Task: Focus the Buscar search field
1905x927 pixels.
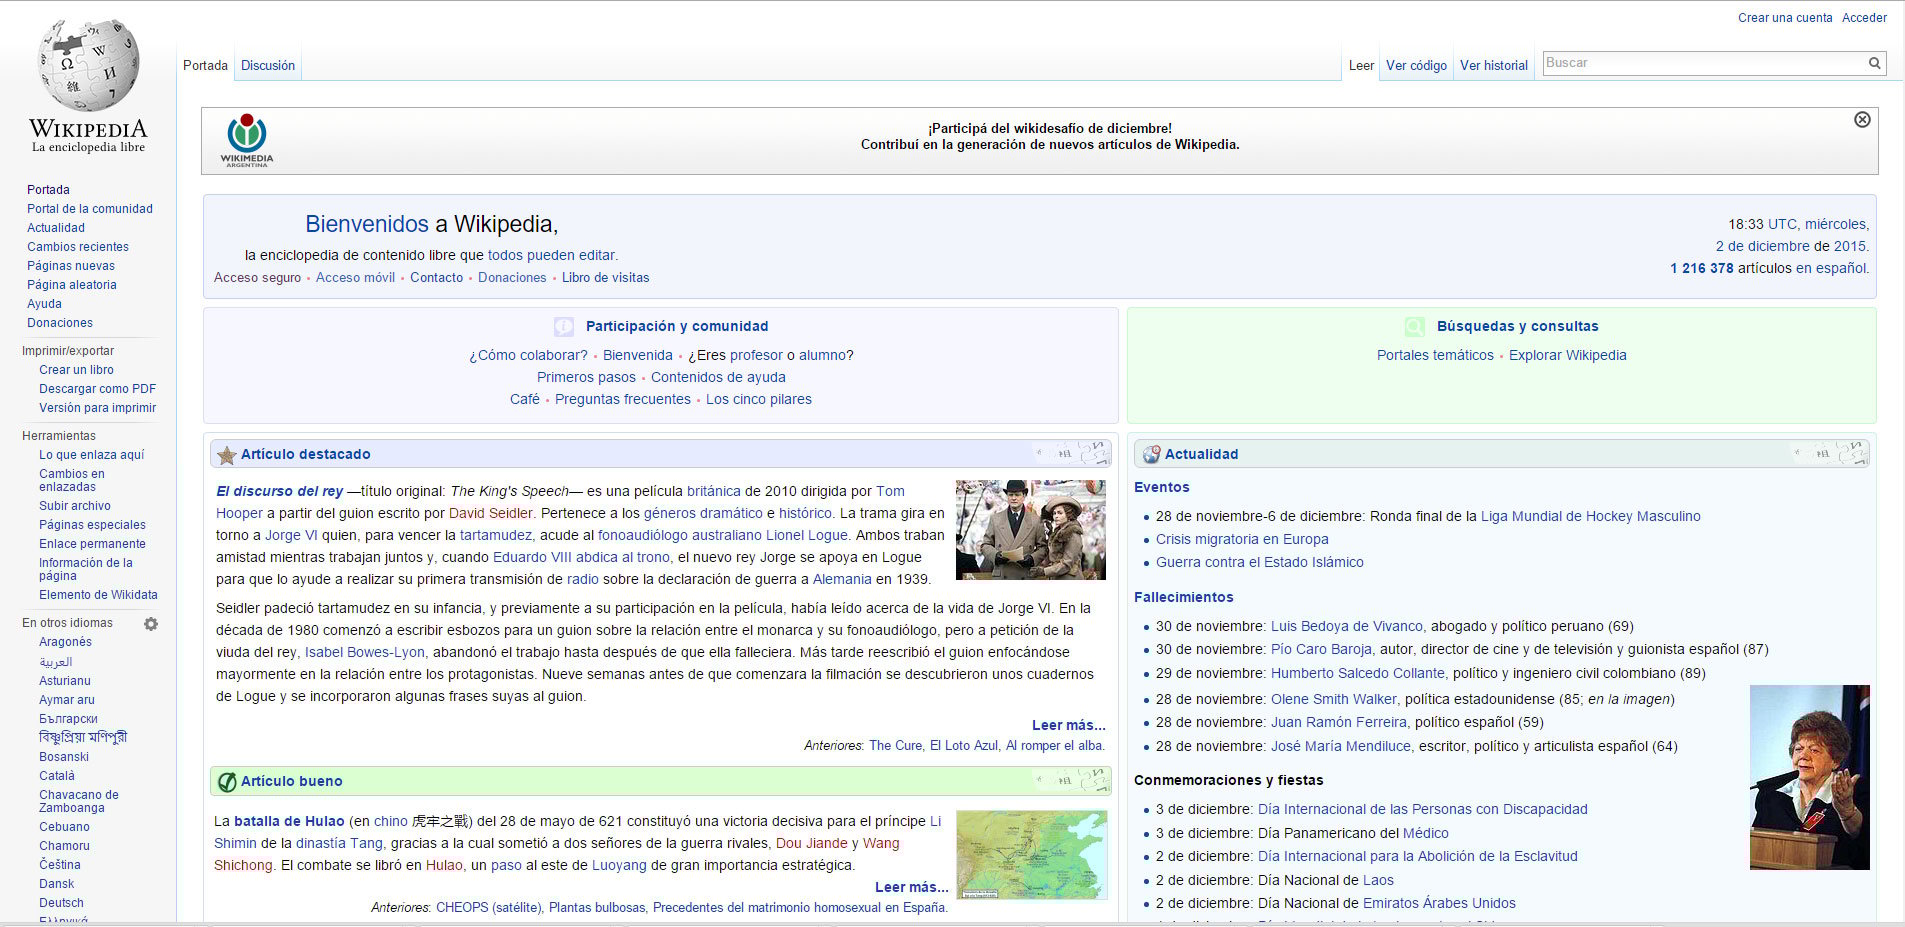Action: [x=1704, y=63]
